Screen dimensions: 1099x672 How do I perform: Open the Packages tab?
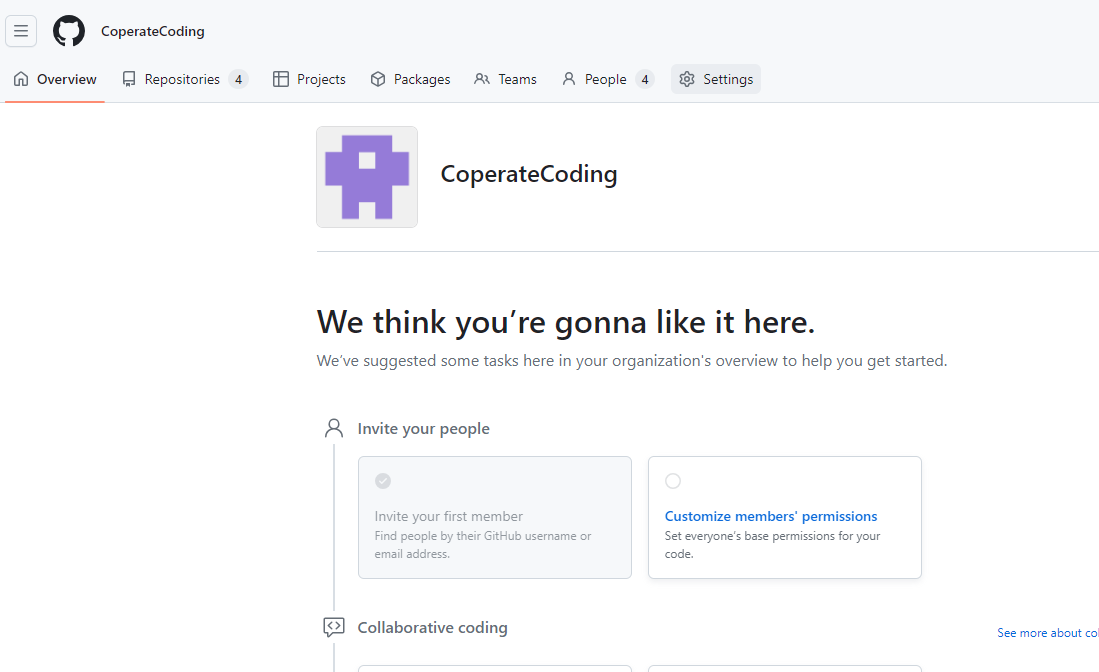(410, 79)
